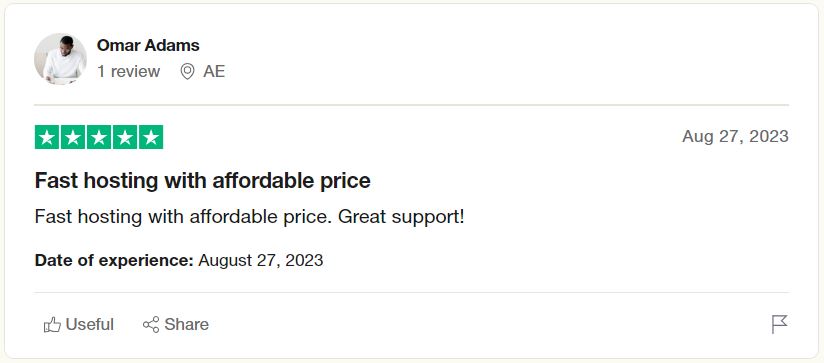Viewport: 824px width, 363px height.
Task: Open the "Fast hosting with affordable price" heading
Action: 202,181
